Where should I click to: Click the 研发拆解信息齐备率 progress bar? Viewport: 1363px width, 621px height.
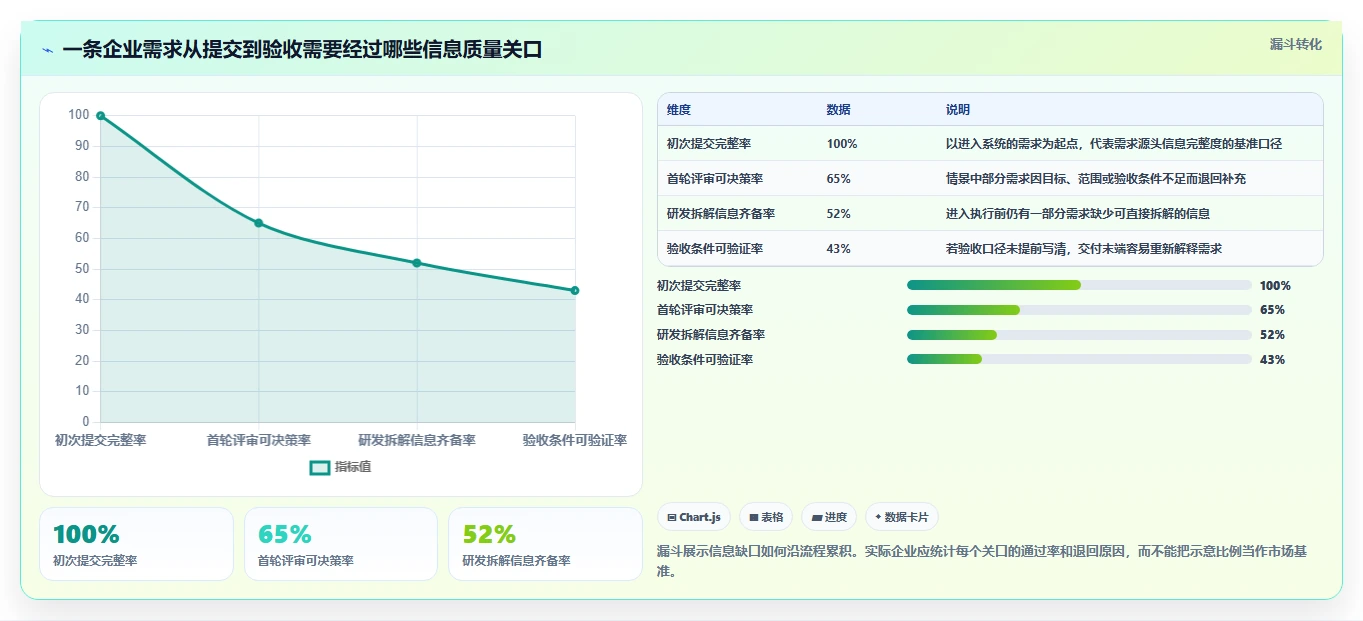point(1079,335)
